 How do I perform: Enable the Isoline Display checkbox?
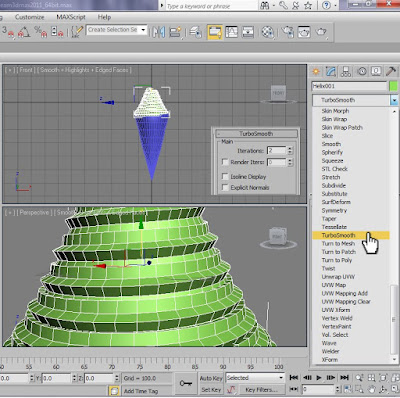225,176
